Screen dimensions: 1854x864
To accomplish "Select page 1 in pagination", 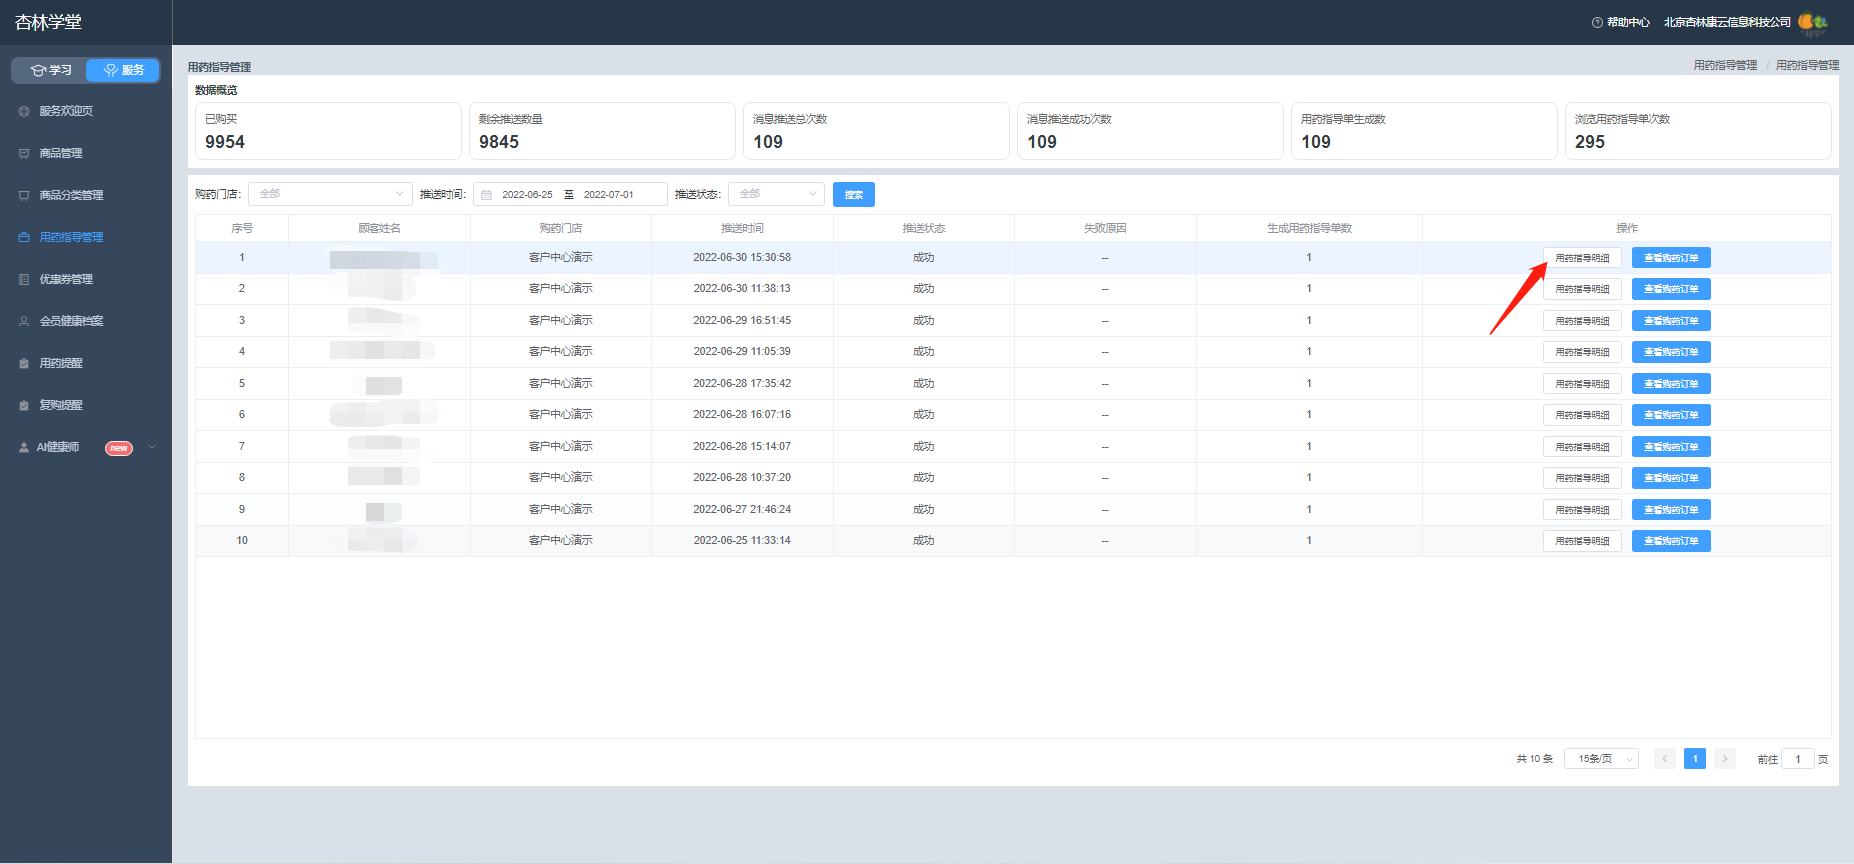I will 1695,759.
